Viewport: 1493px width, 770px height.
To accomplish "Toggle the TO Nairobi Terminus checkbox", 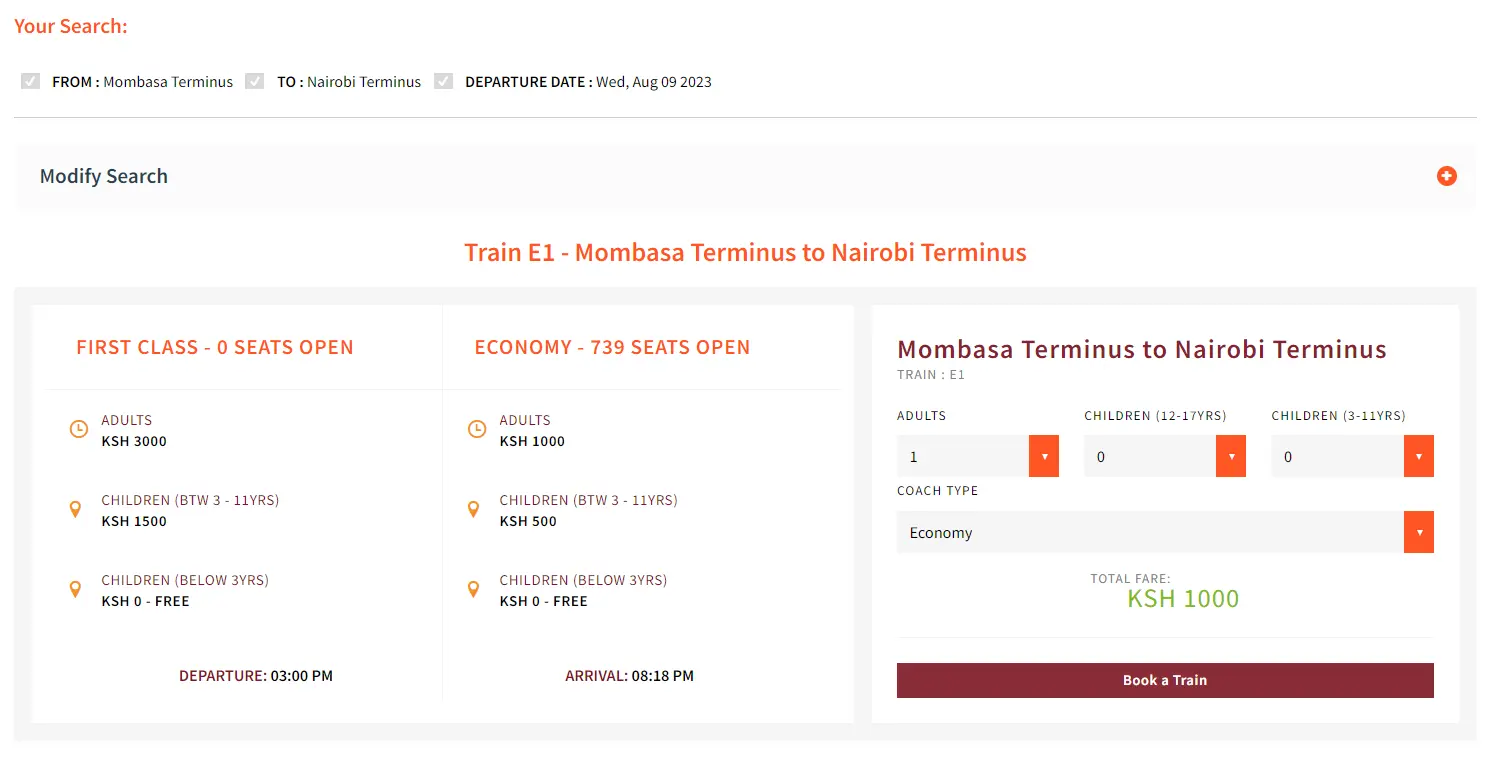I will pos(255,81).
